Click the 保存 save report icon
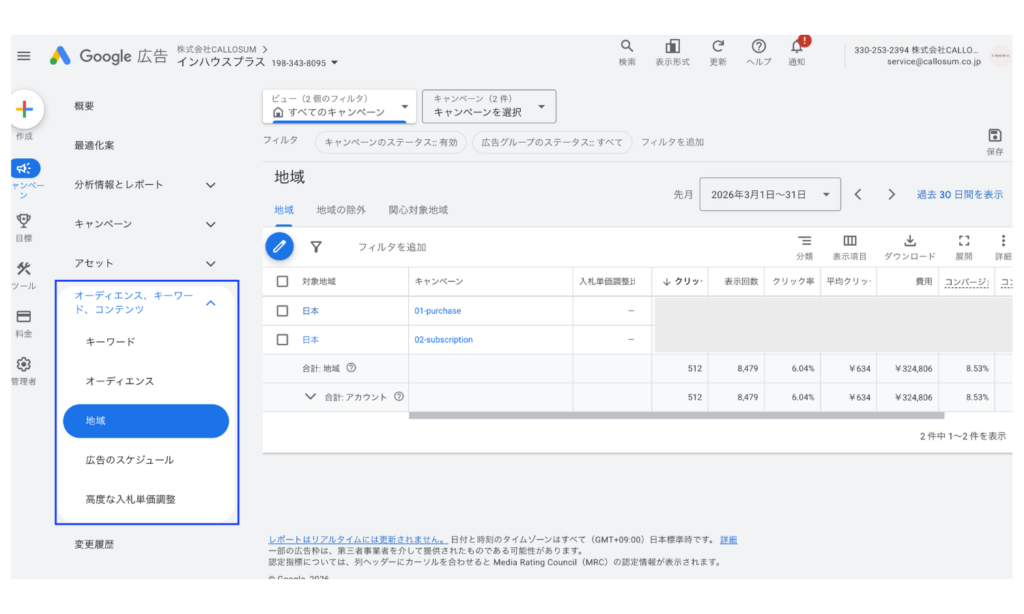Screen dimensions: 1024x614 pyautogui.click(x=994, y=135)
